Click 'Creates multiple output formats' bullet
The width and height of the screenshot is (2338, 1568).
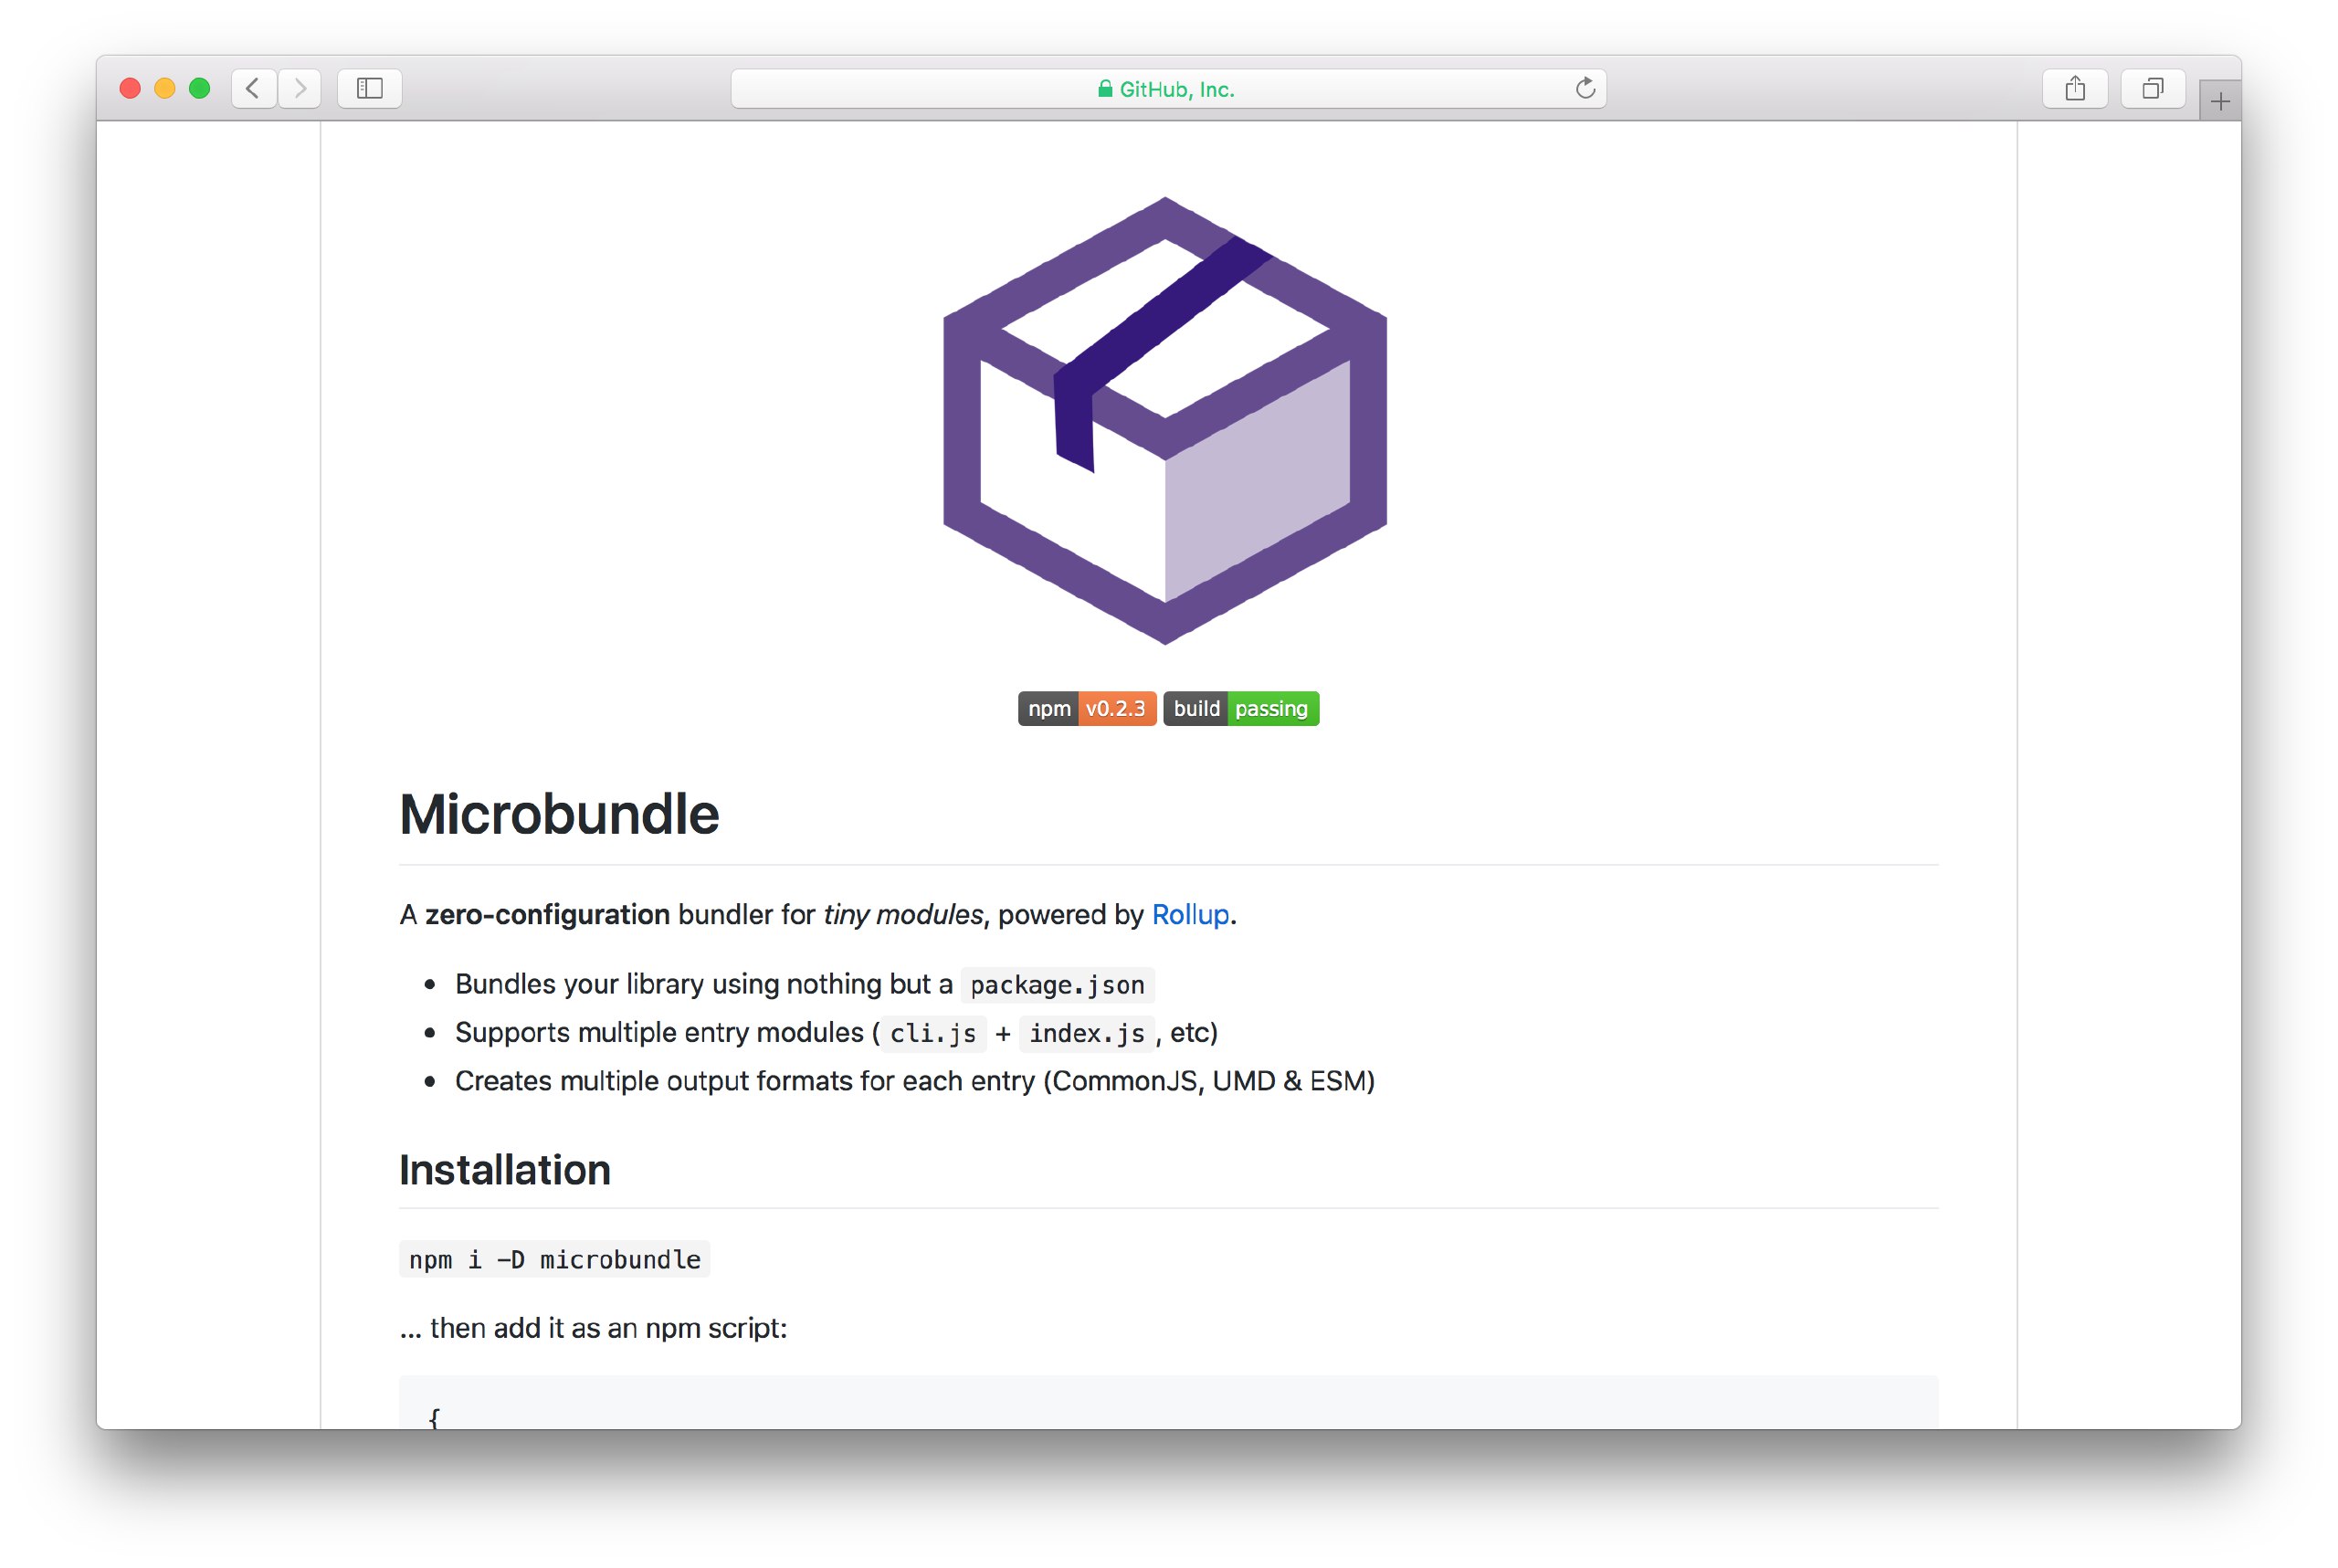pyautogui.click(x=915, y=1081)
